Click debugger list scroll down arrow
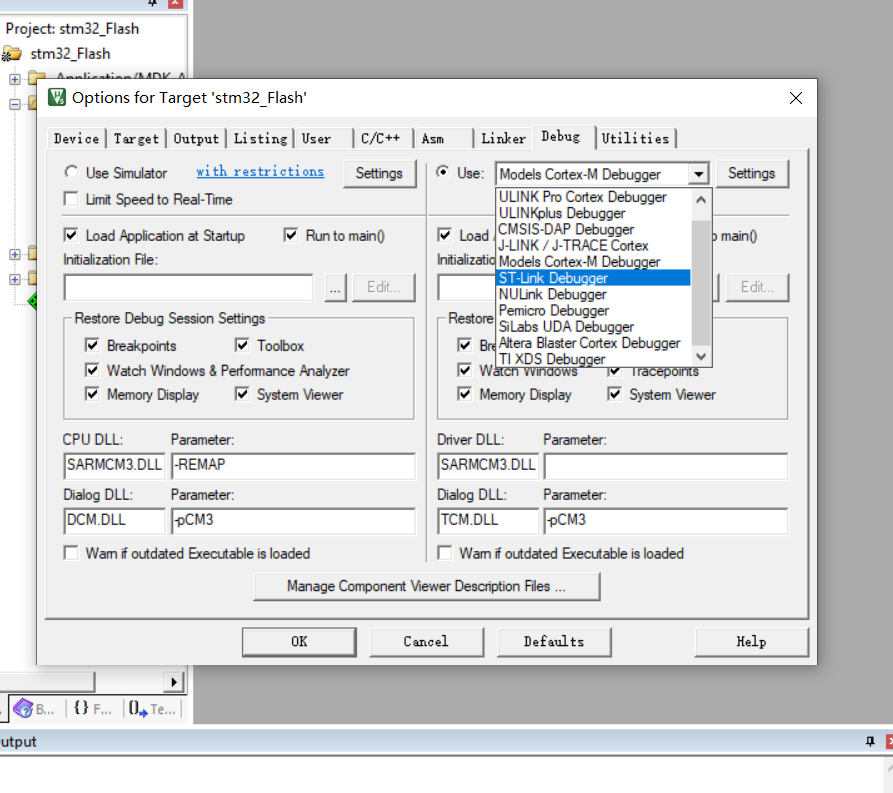 click(x=701, y=357)
